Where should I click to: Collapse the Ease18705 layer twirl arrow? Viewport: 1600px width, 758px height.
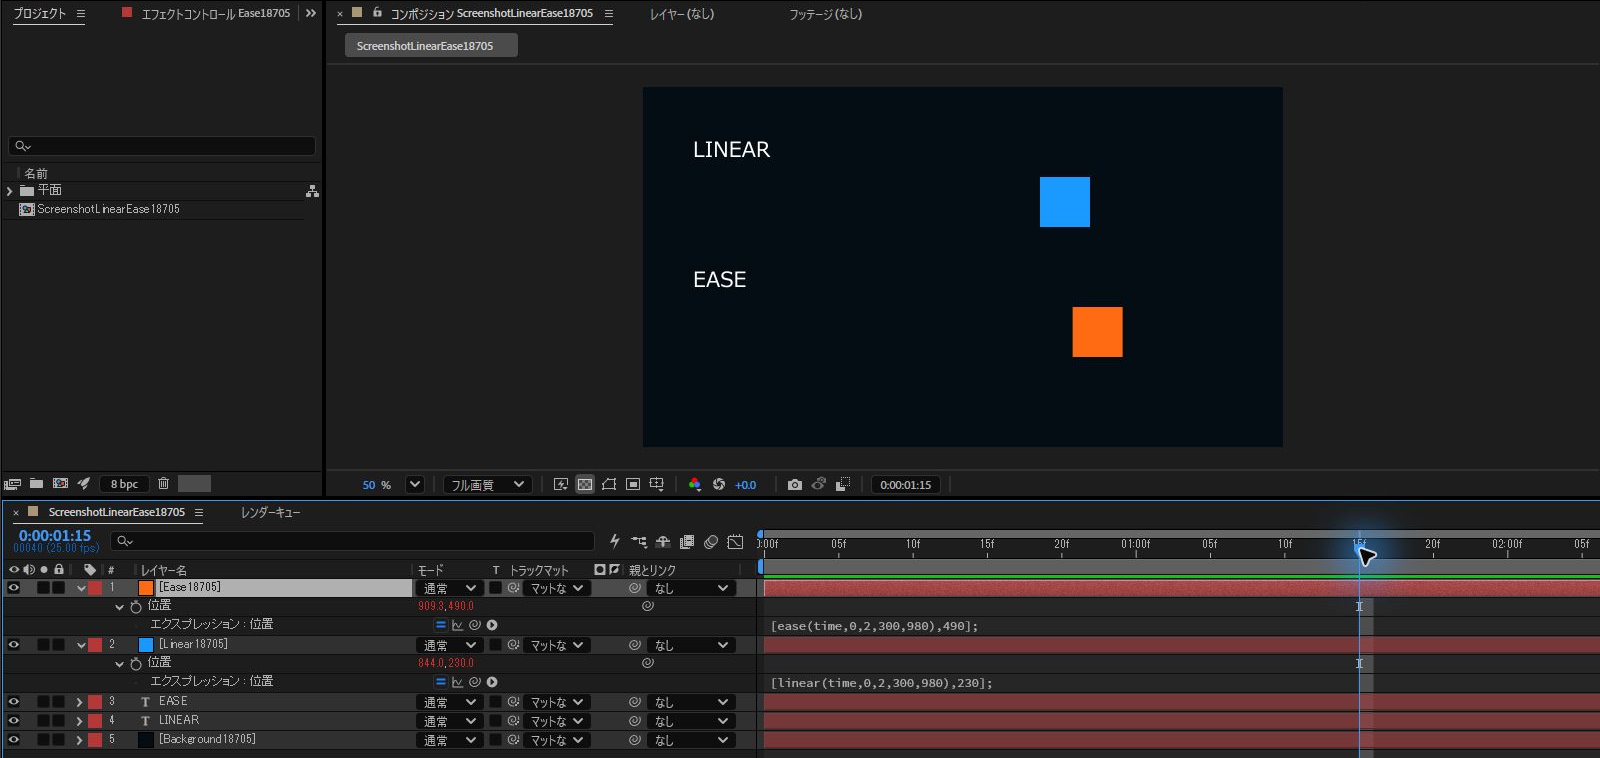[81, 588]
